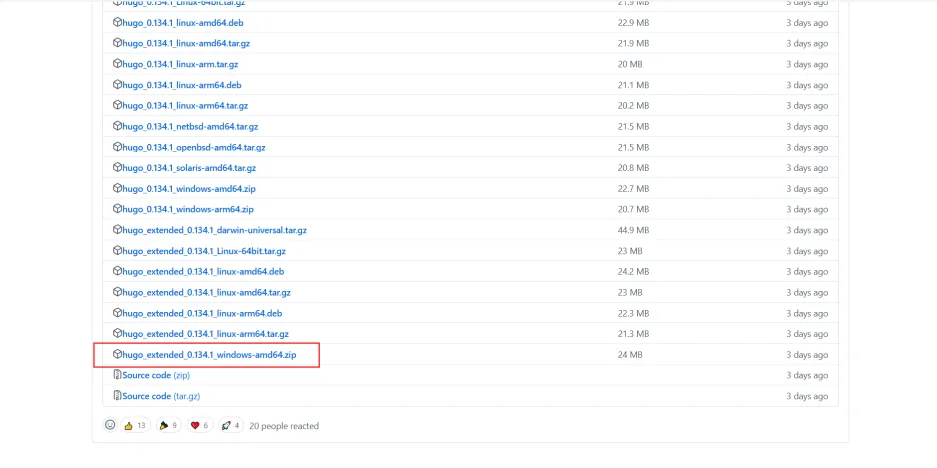Click the 22.9 MB size value
Viewport: 937px width, 468px height.
tap(633, 23)
